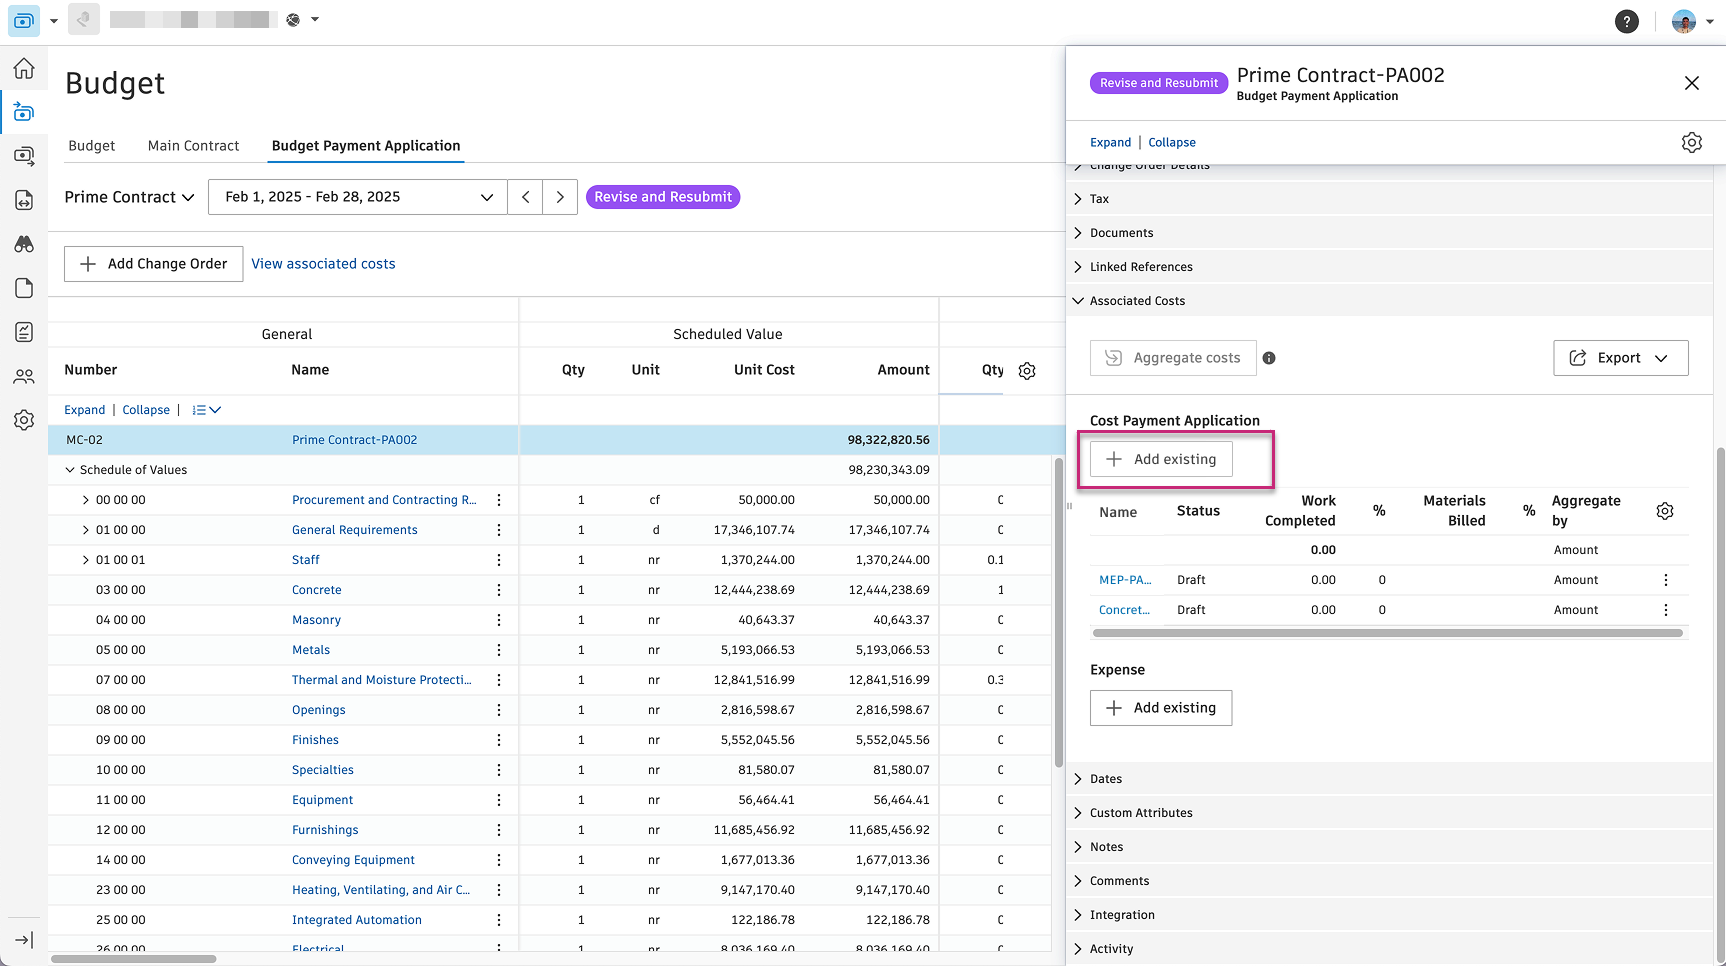
Task: Open column settings gear in budget table
Action: (1027, 371)
